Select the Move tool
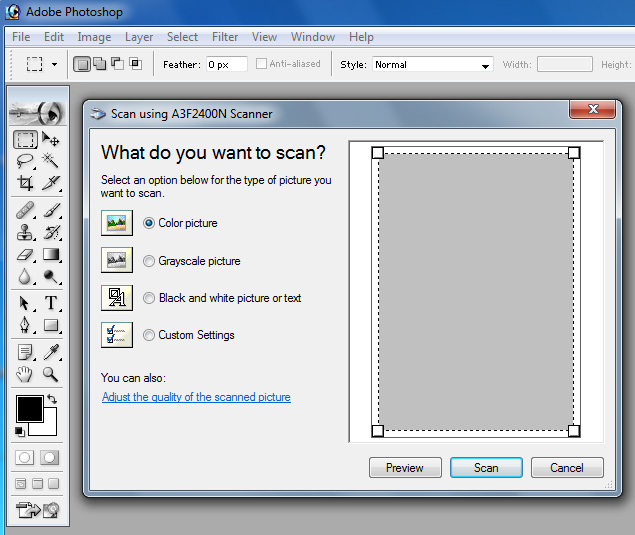635x535 pixels. coord(51,140)
